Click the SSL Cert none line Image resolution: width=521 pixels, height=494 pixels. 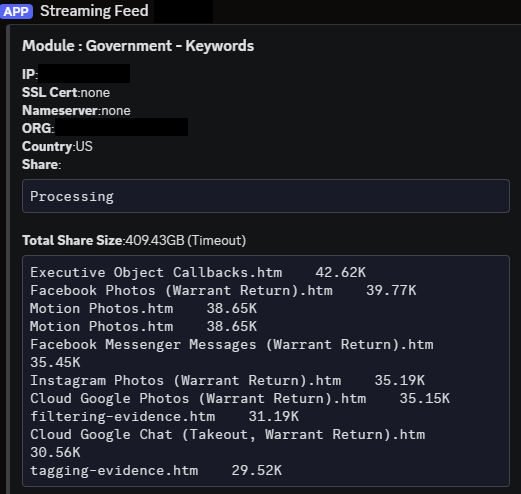pyautogui.click(x=66, y=92)
